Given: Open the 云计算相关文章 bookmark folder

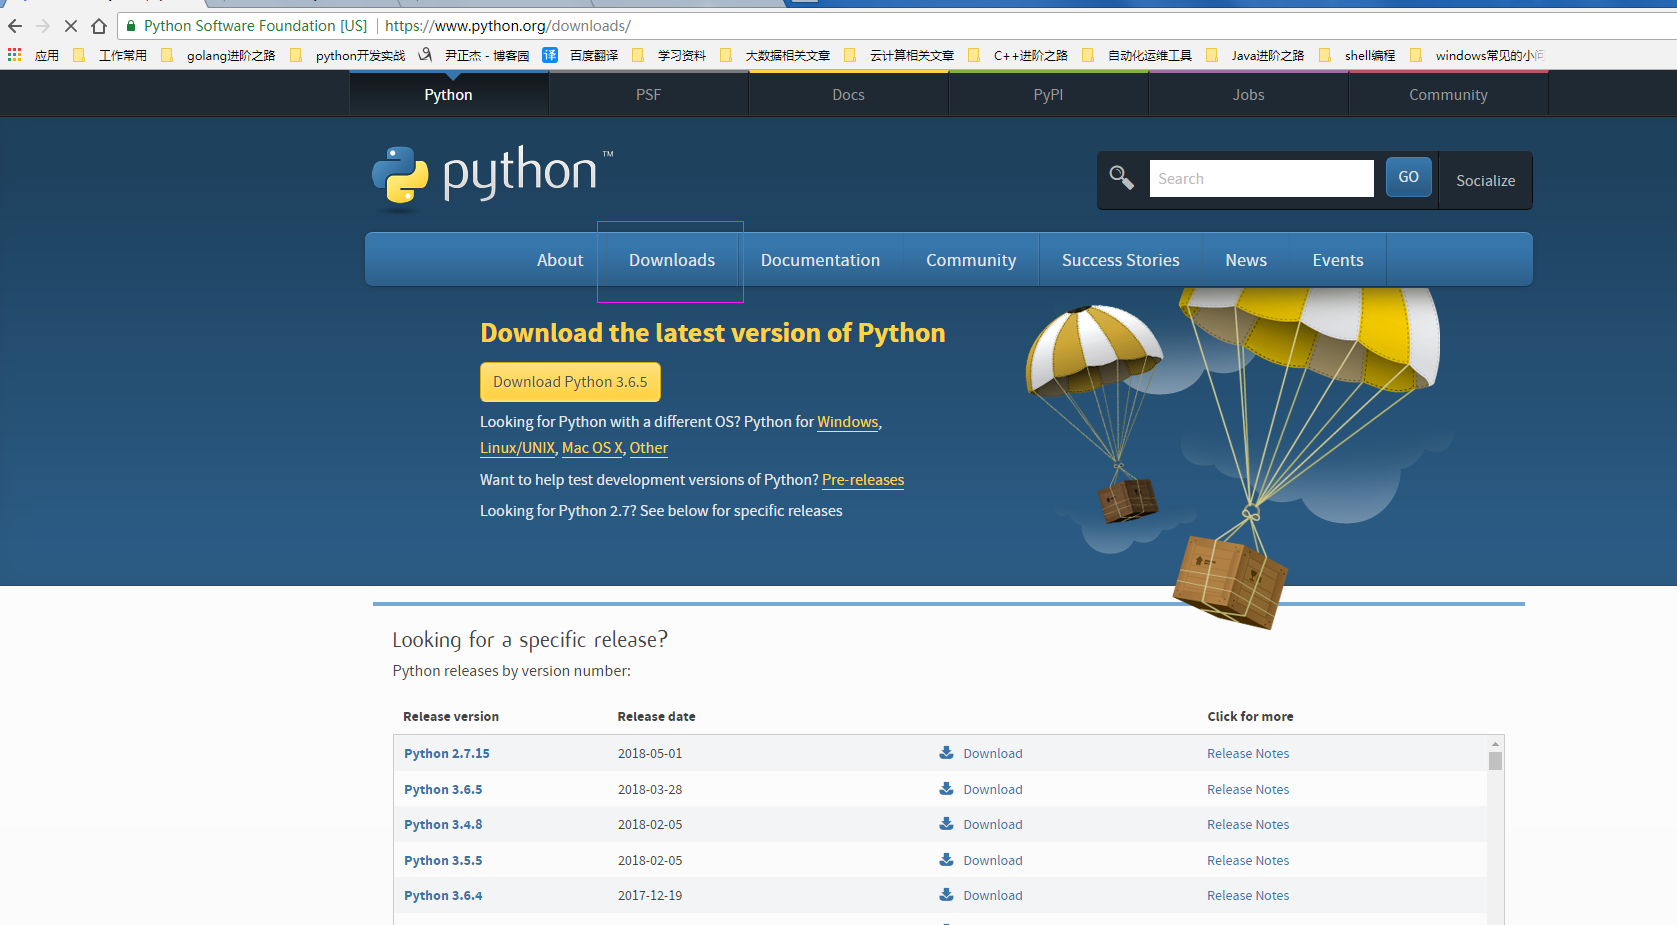Looking at the screenshot, I should click(x=899, y=55).
